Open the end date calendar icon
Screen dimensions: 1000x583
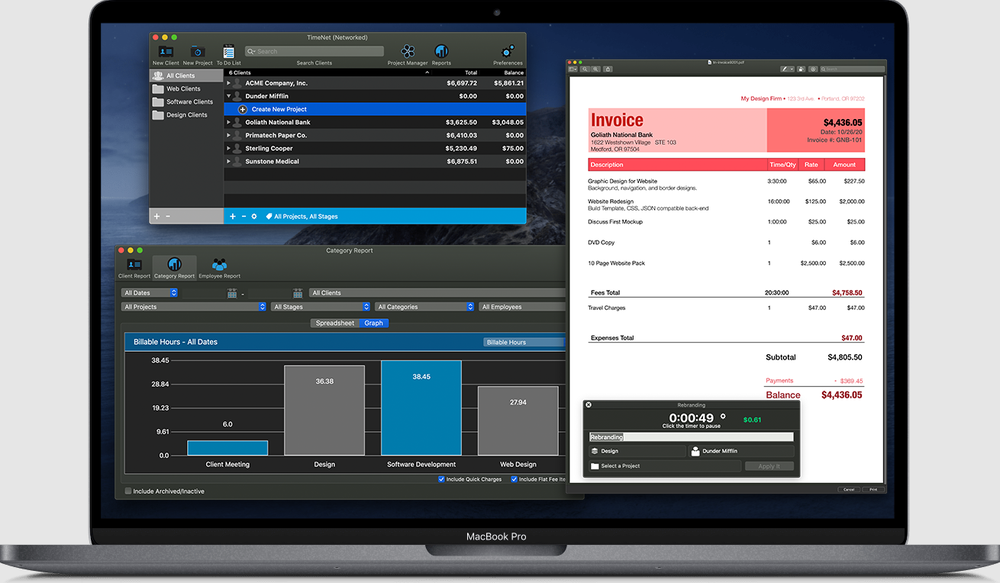click(297, 293)
